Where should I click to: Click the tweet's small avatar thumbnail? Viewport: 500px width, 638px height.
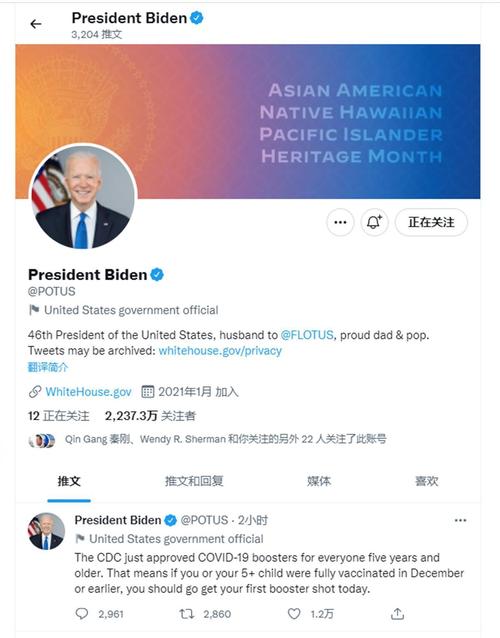(46, 531)
